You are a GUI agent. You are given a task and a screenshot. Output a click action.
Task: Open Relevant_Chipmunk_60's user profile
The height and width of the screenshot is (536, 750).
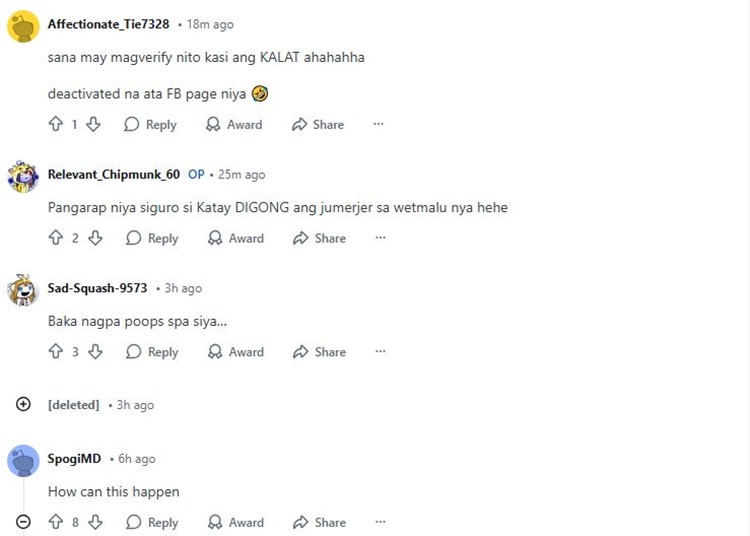pos(114,175)
